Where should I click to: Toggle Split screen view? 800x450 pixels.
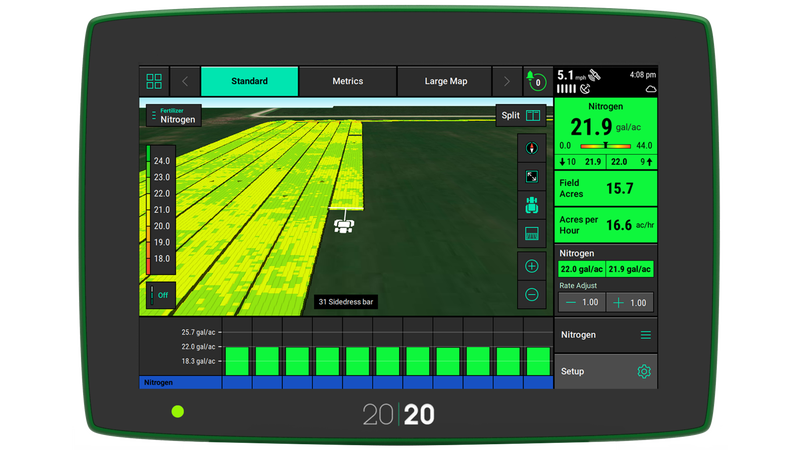pos(521,115)
